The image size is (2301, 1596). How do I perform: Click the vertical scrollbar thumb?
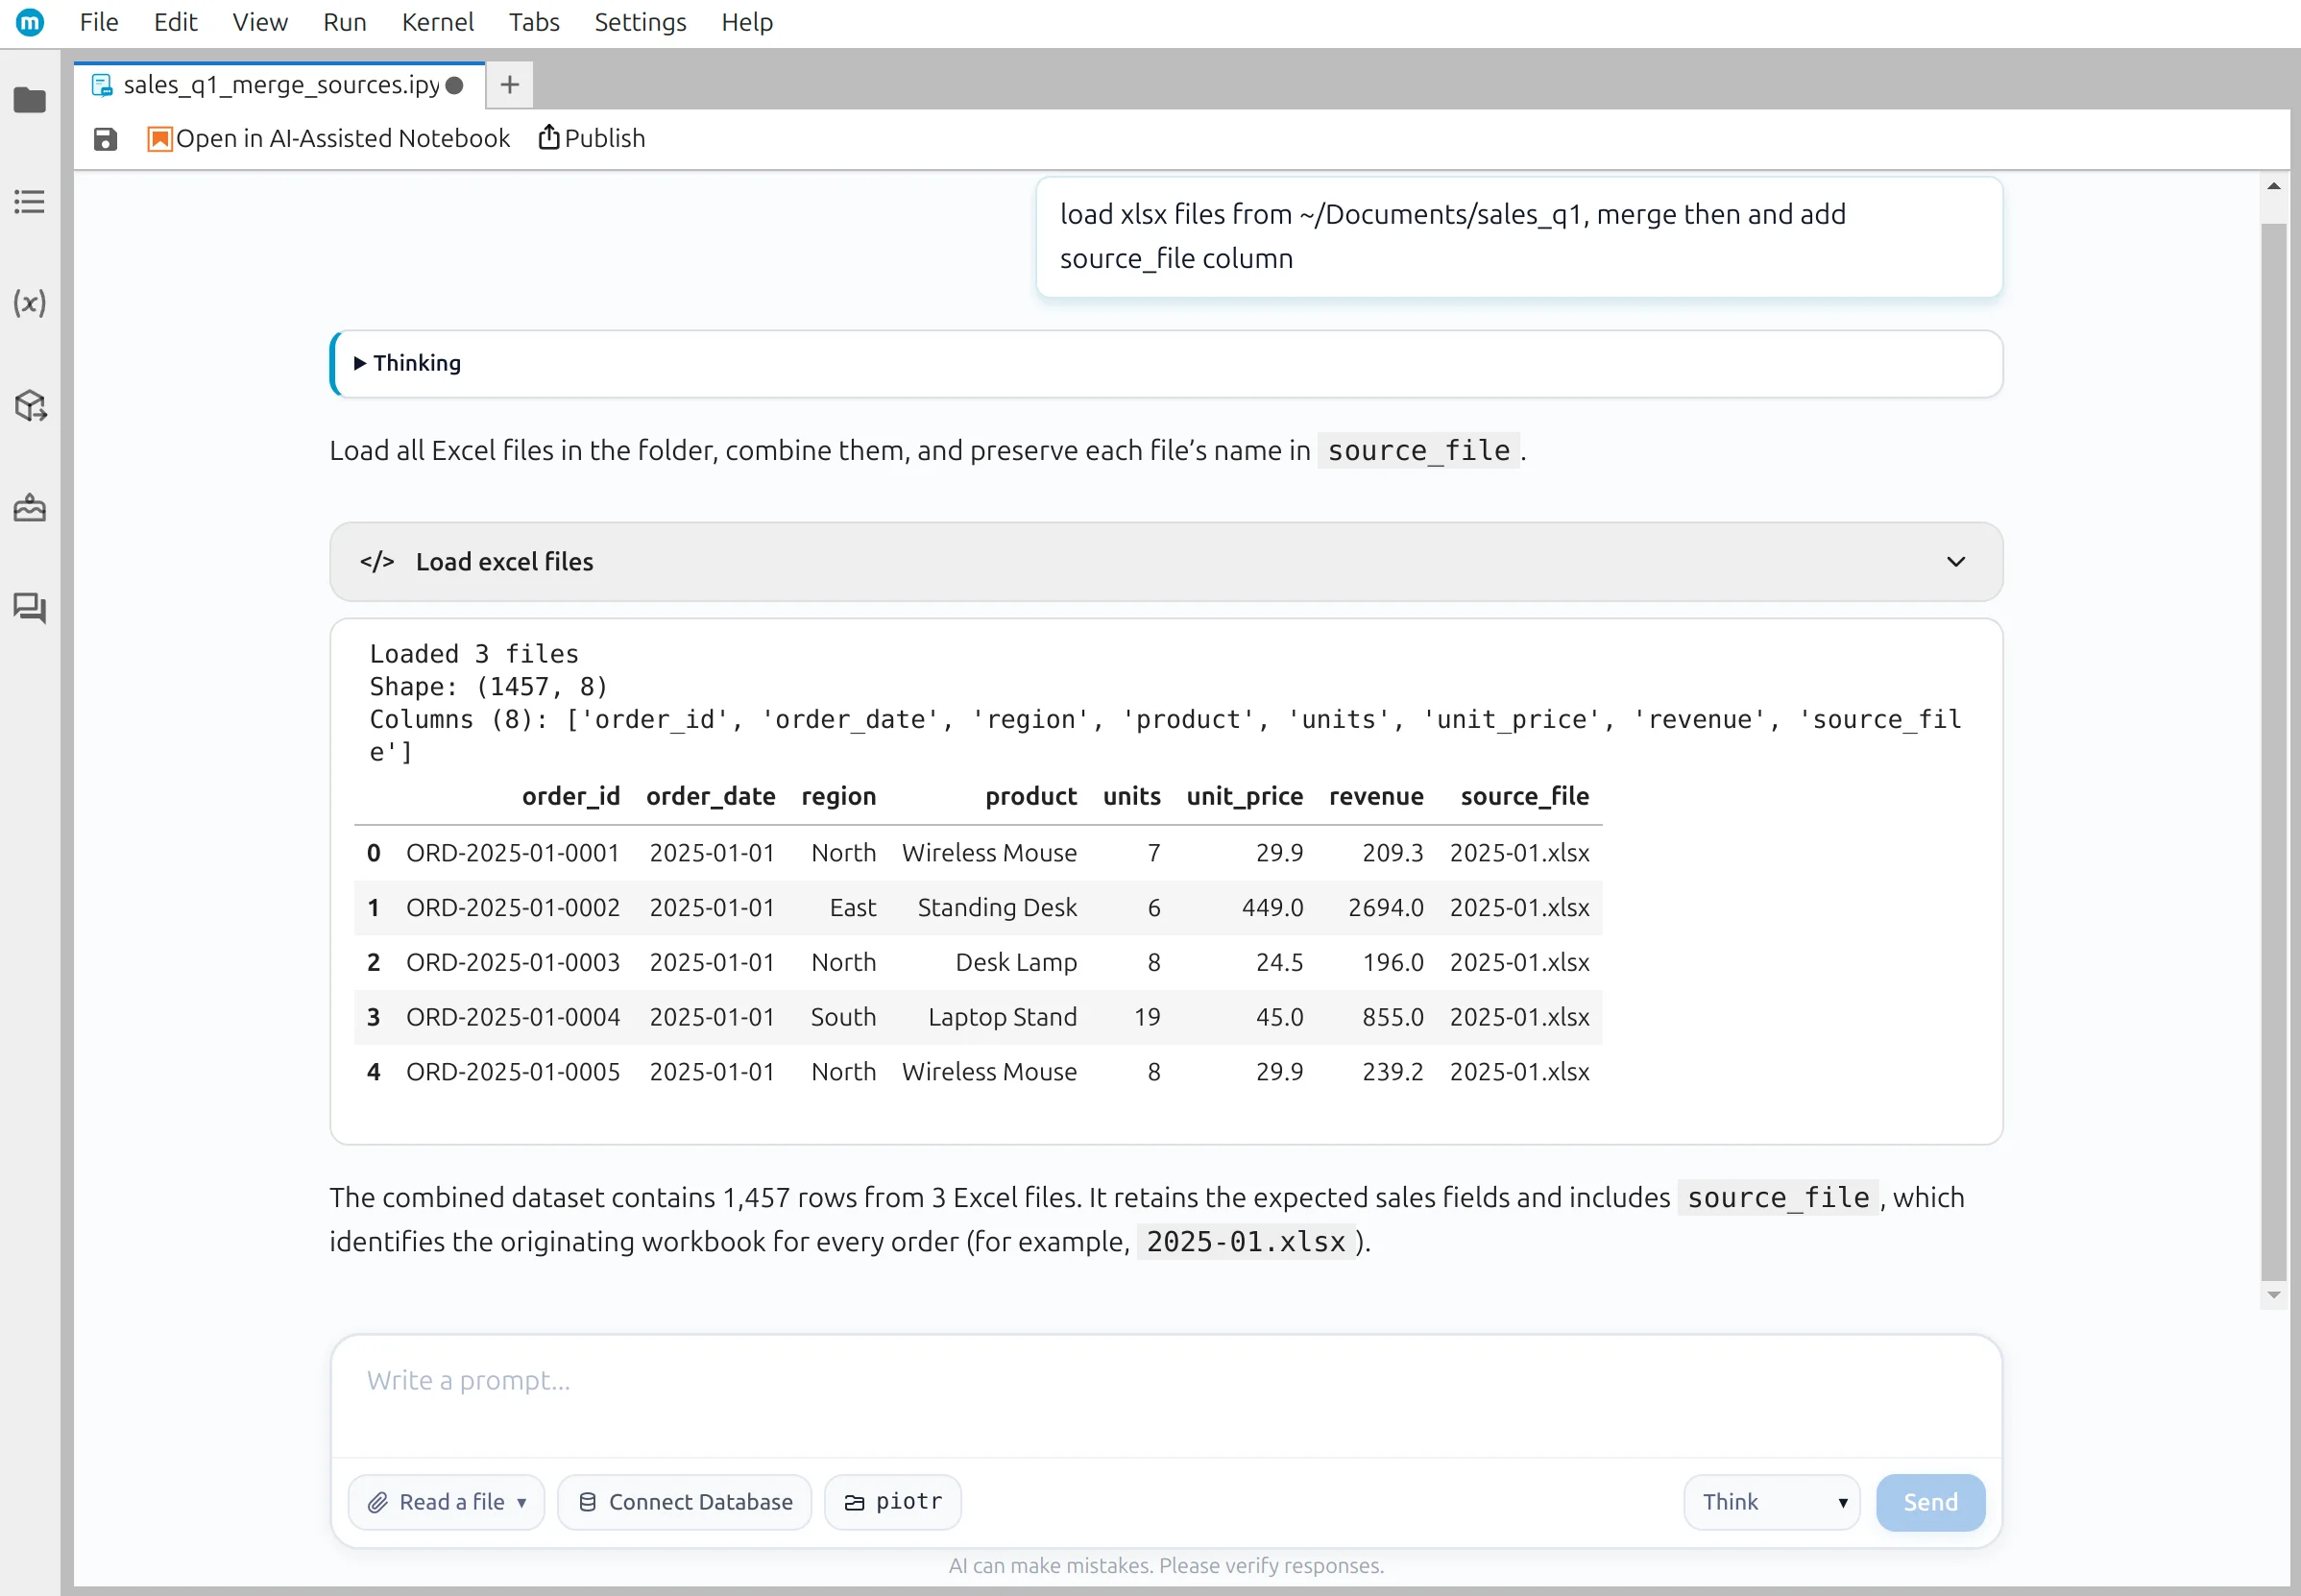2274,750
